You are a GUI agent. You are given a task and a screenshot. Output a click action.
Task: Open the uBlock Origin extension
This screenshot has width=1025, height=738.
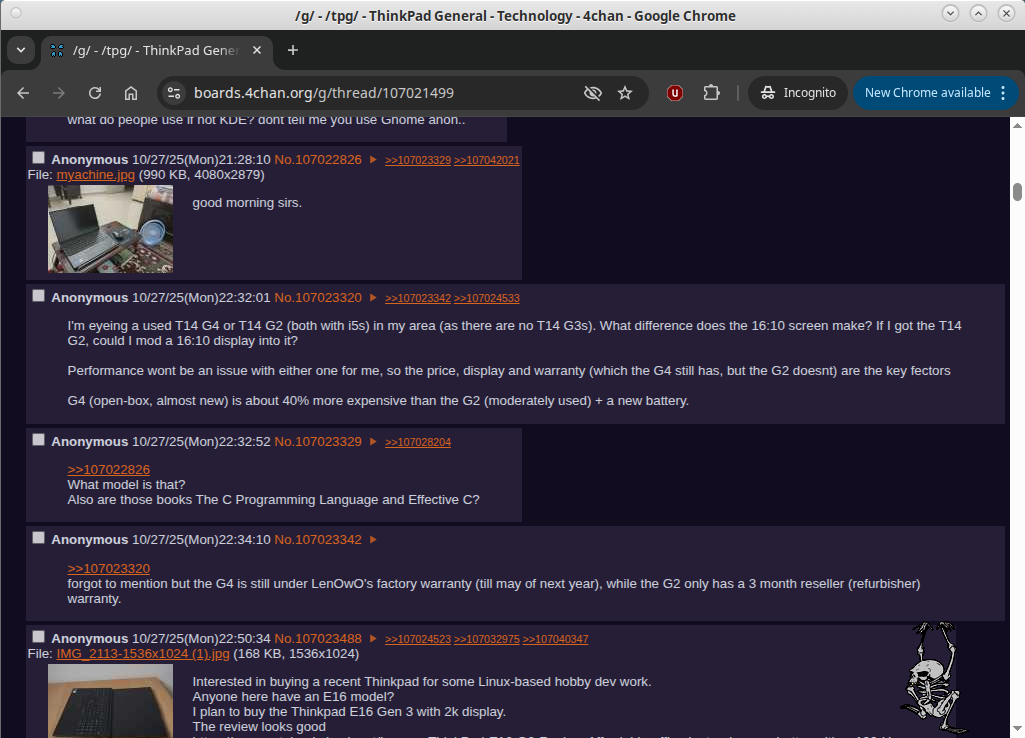pyautogui.click(x=675, y=93)
